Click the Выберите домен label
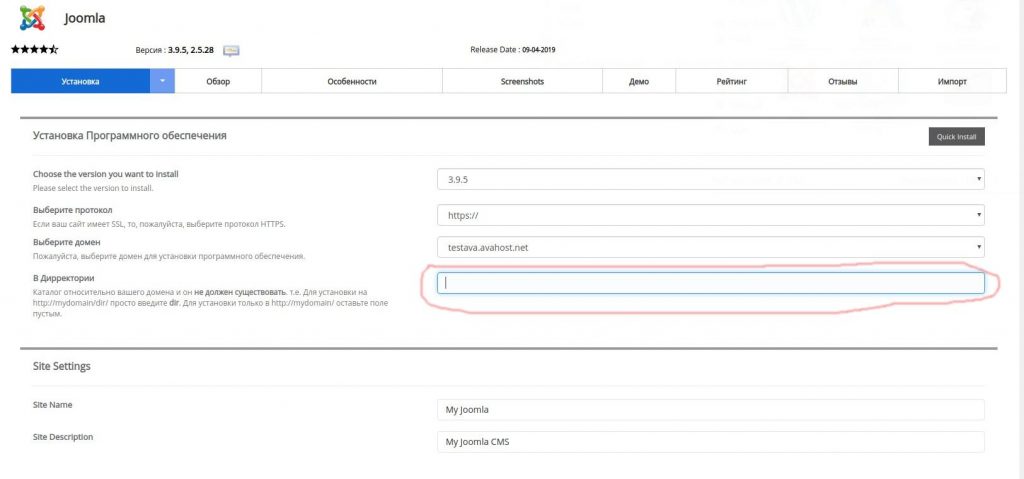 (67, 242)
